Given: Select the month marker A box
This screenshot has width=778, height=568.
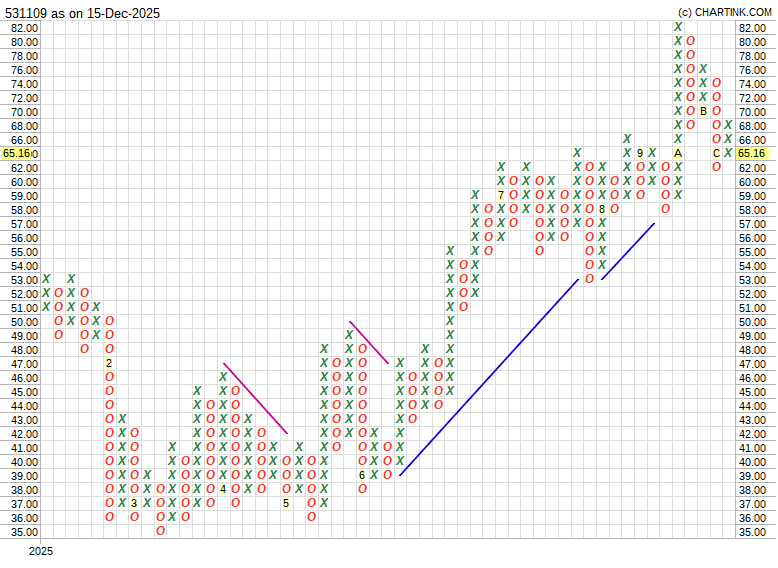Looking at the screenshot, I should point(678,153).
